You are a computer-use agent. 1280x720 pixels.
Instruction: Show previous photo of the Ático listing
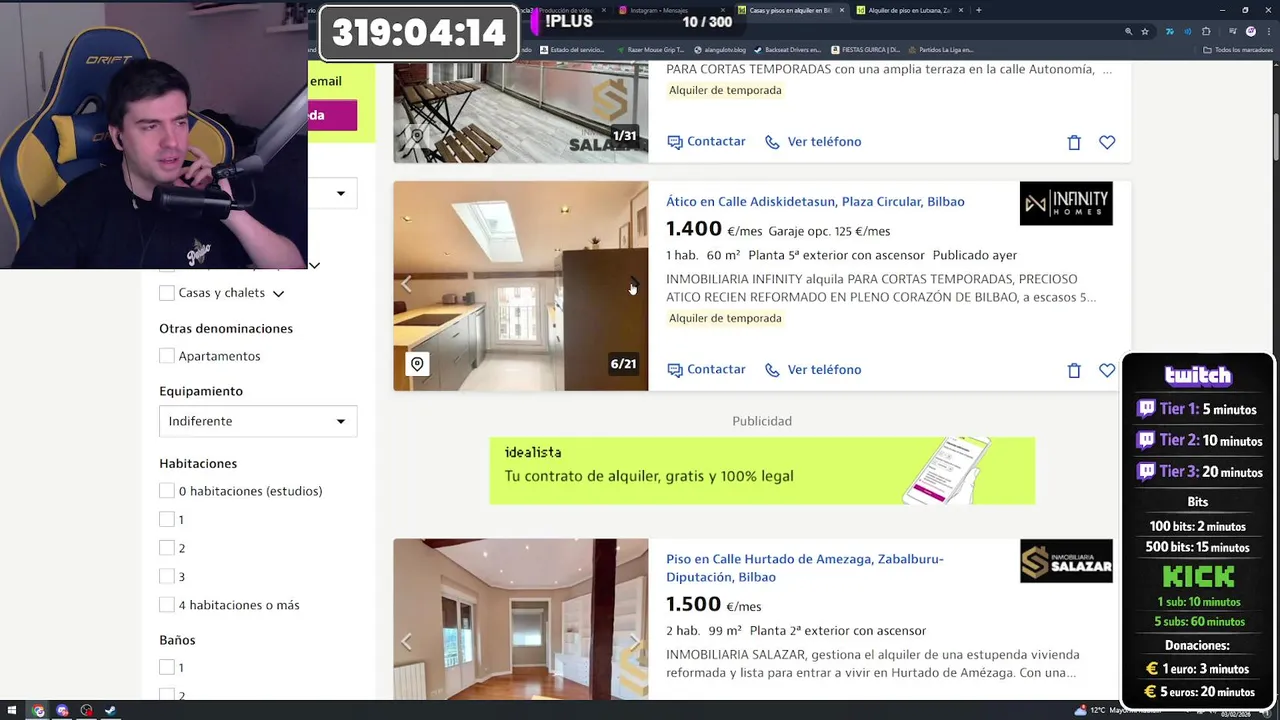tap(406, 285)
